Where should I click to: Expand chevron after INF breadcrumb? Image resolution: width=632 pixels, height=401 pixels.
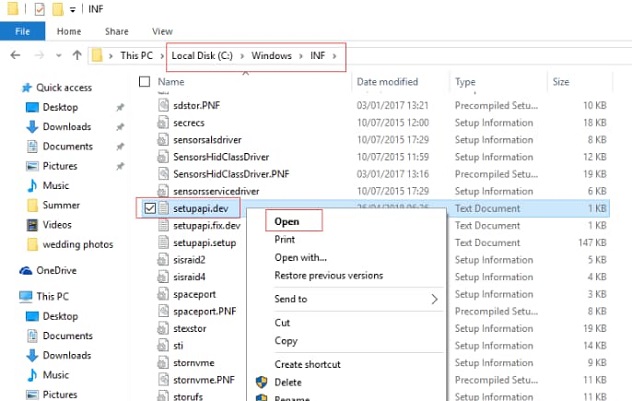click(334, 56)
